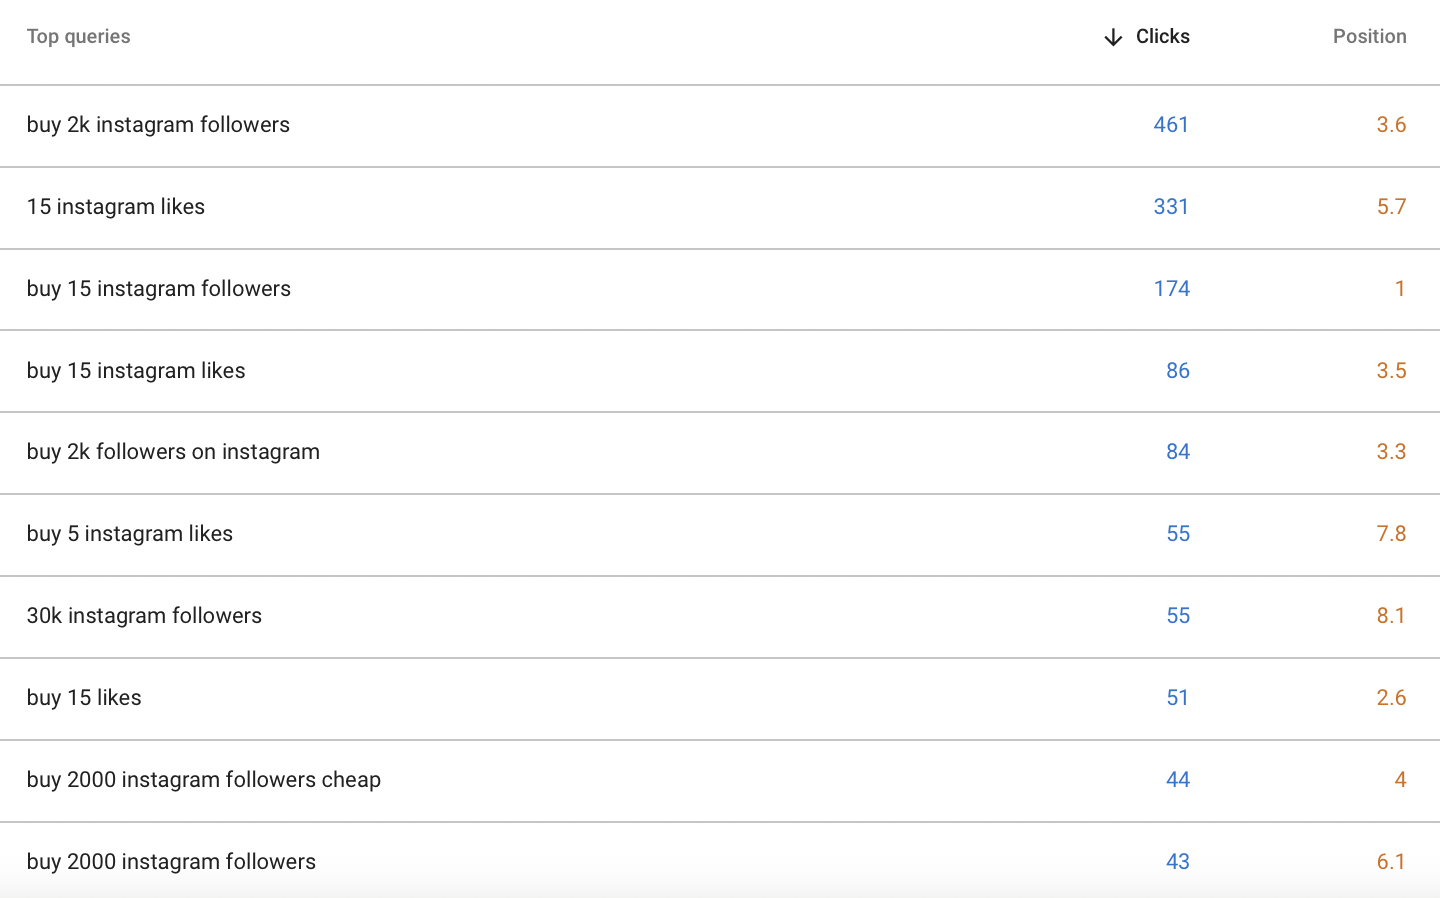Click the Top queries column header
1440x898 pixels.
pos(78,37)
